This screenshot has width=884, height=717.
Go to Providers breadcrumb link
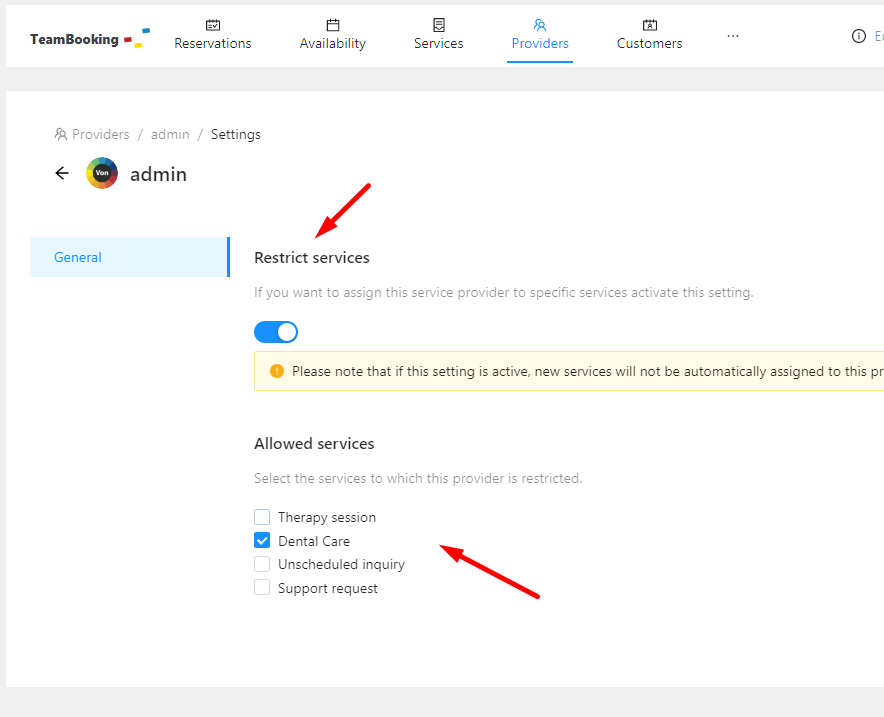(x=100, y=134)
